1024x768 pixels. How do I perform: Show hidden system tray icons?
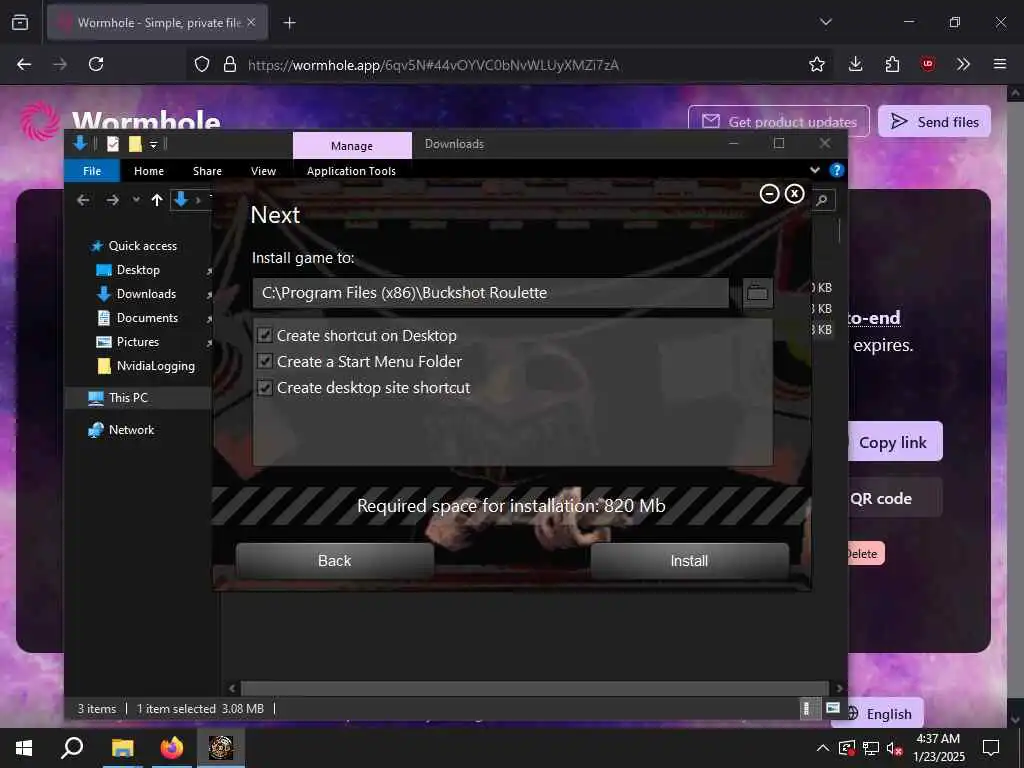coord(822,748)
